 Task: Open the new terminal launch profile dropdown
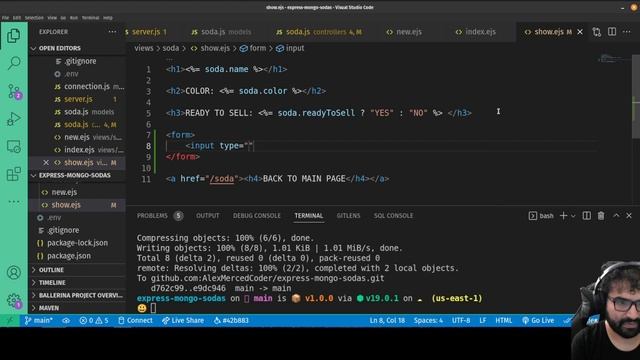(573, 216)
